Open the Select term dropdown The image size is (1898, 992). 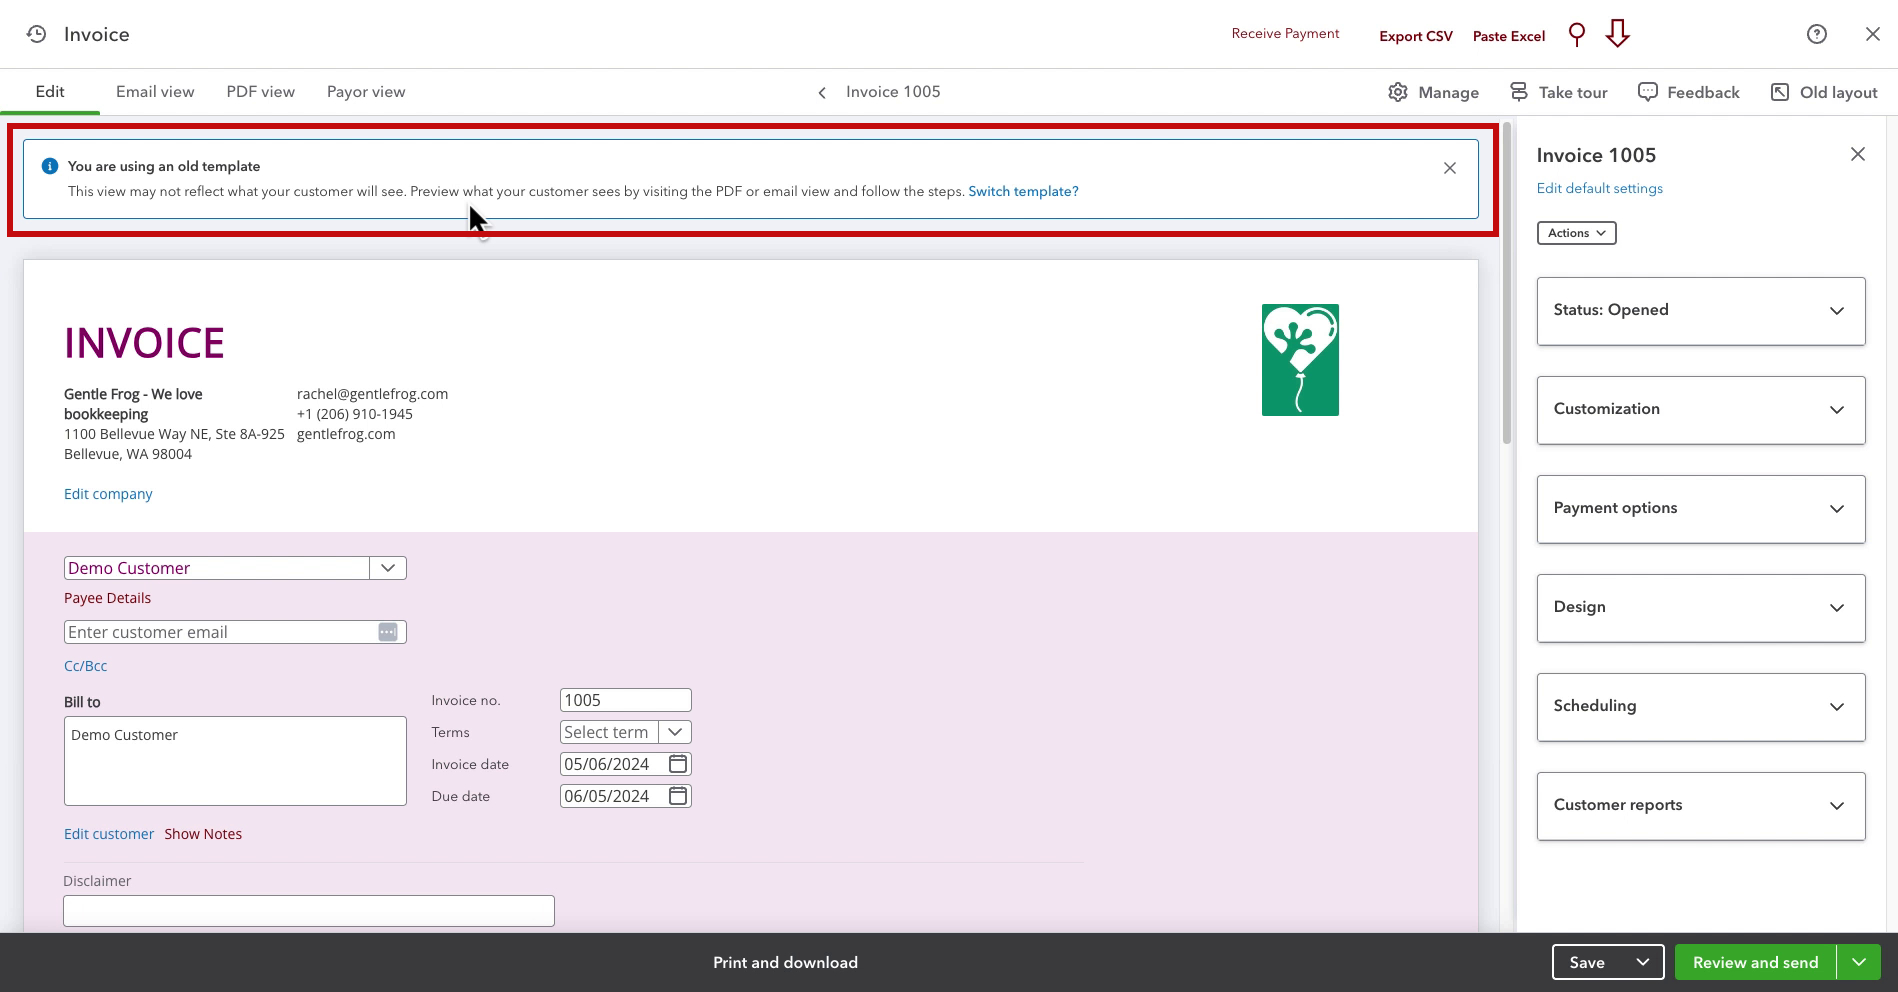pos(675,732)
